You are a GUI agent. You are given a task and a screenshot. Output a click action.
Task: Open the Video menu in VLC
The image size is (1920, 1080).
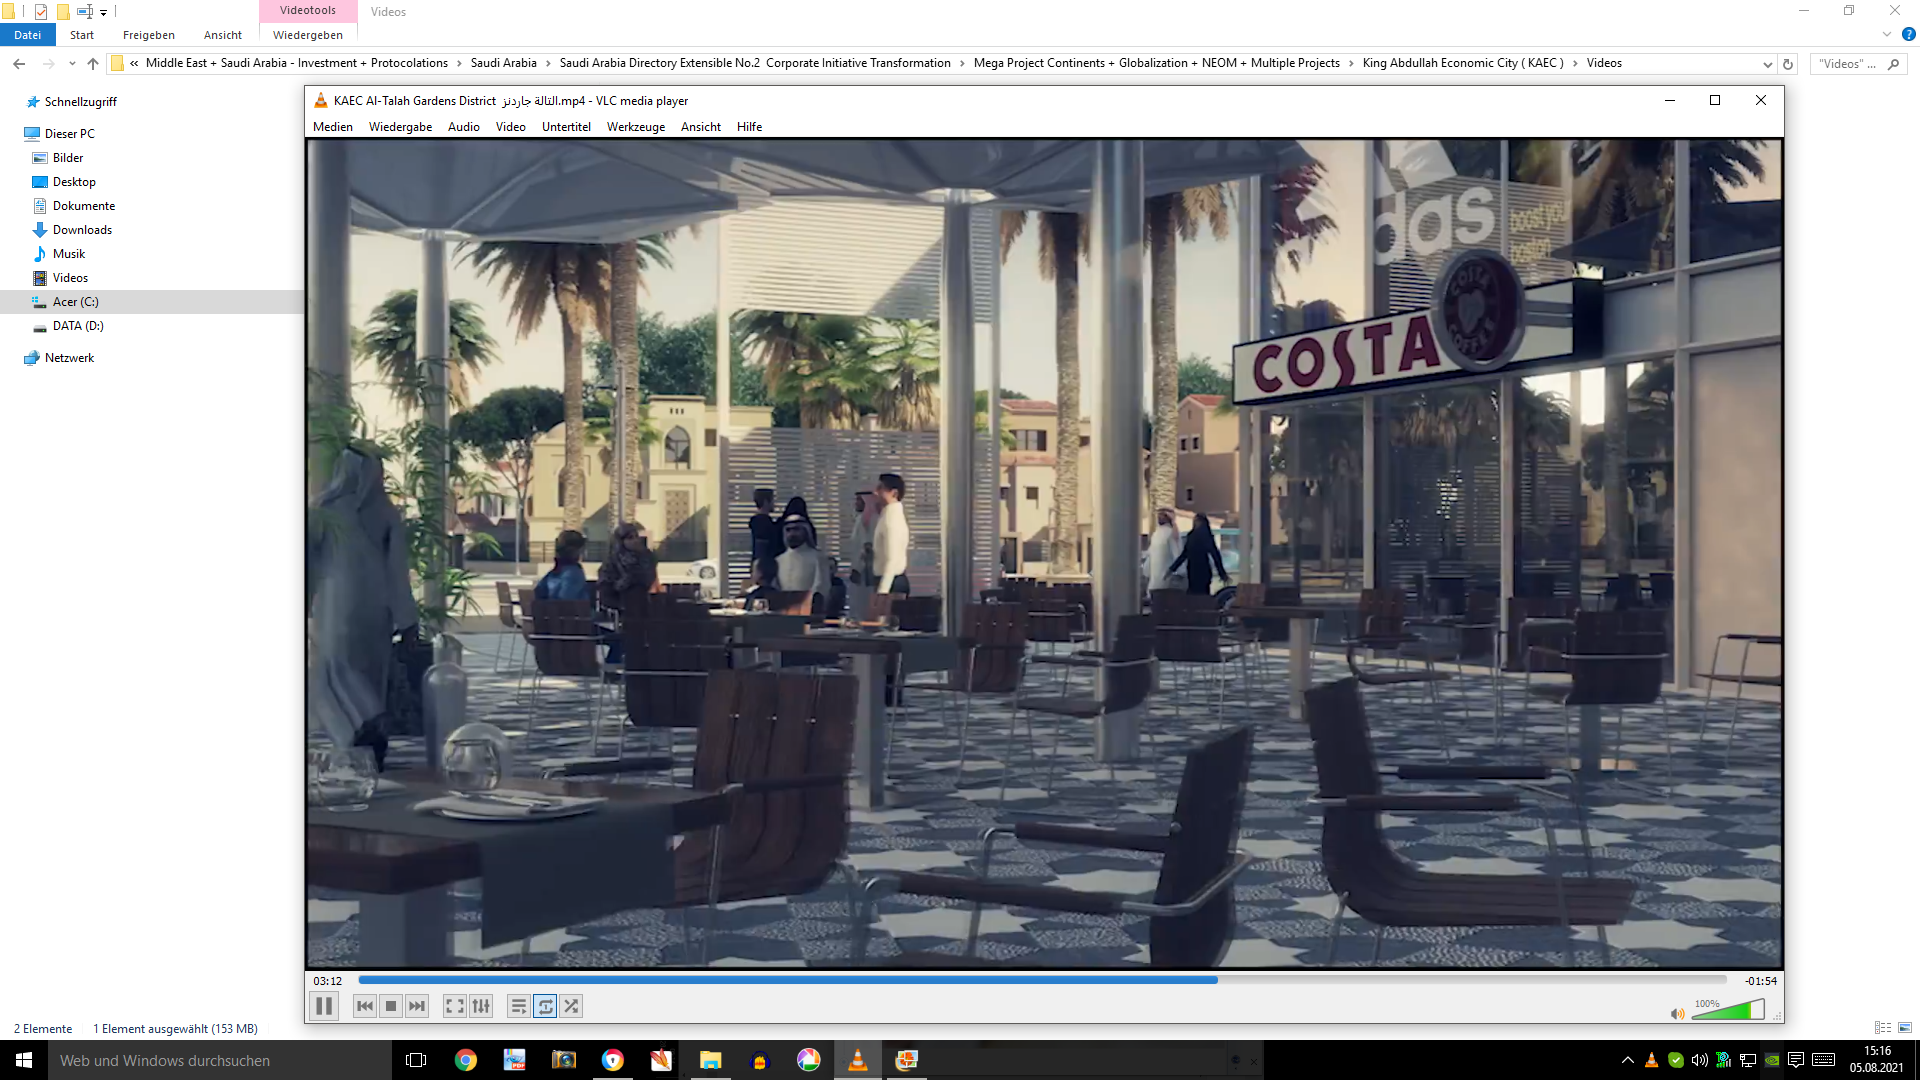pos(510,127)
